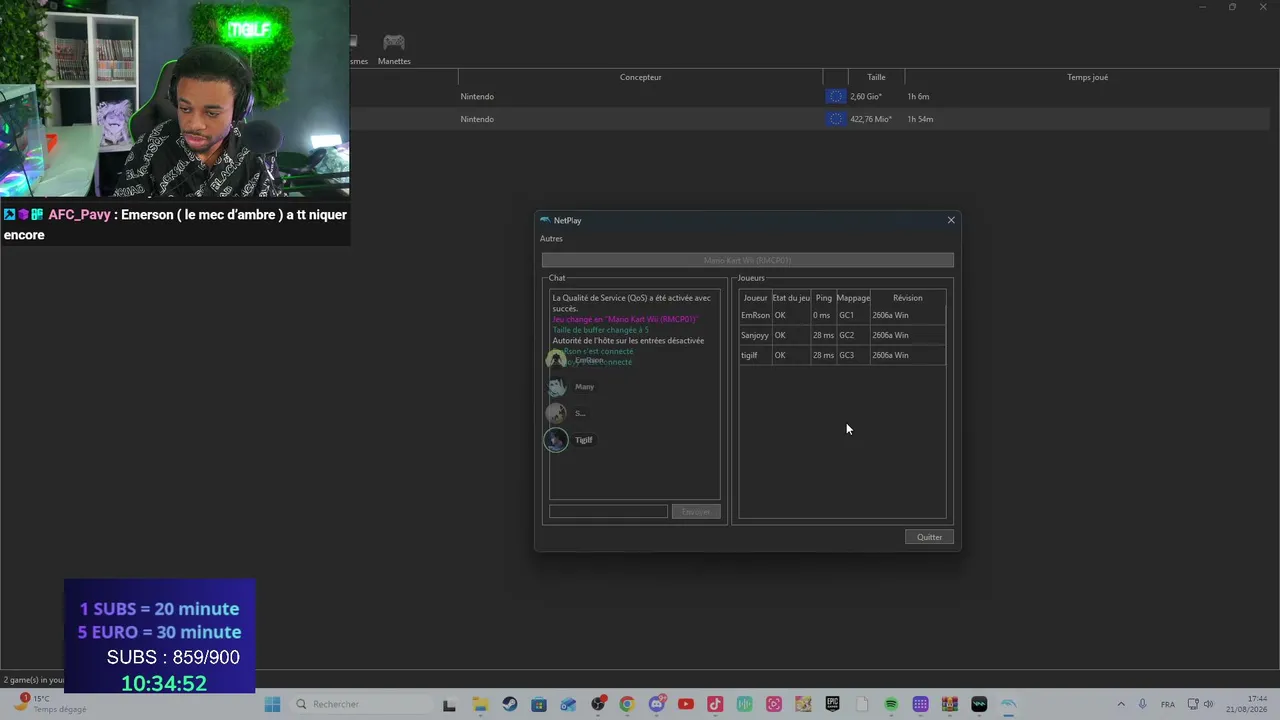Click the microphone icon in the system tray
The height and width of the screenshot is (720, 1280).
click(x=1142, y=704)
